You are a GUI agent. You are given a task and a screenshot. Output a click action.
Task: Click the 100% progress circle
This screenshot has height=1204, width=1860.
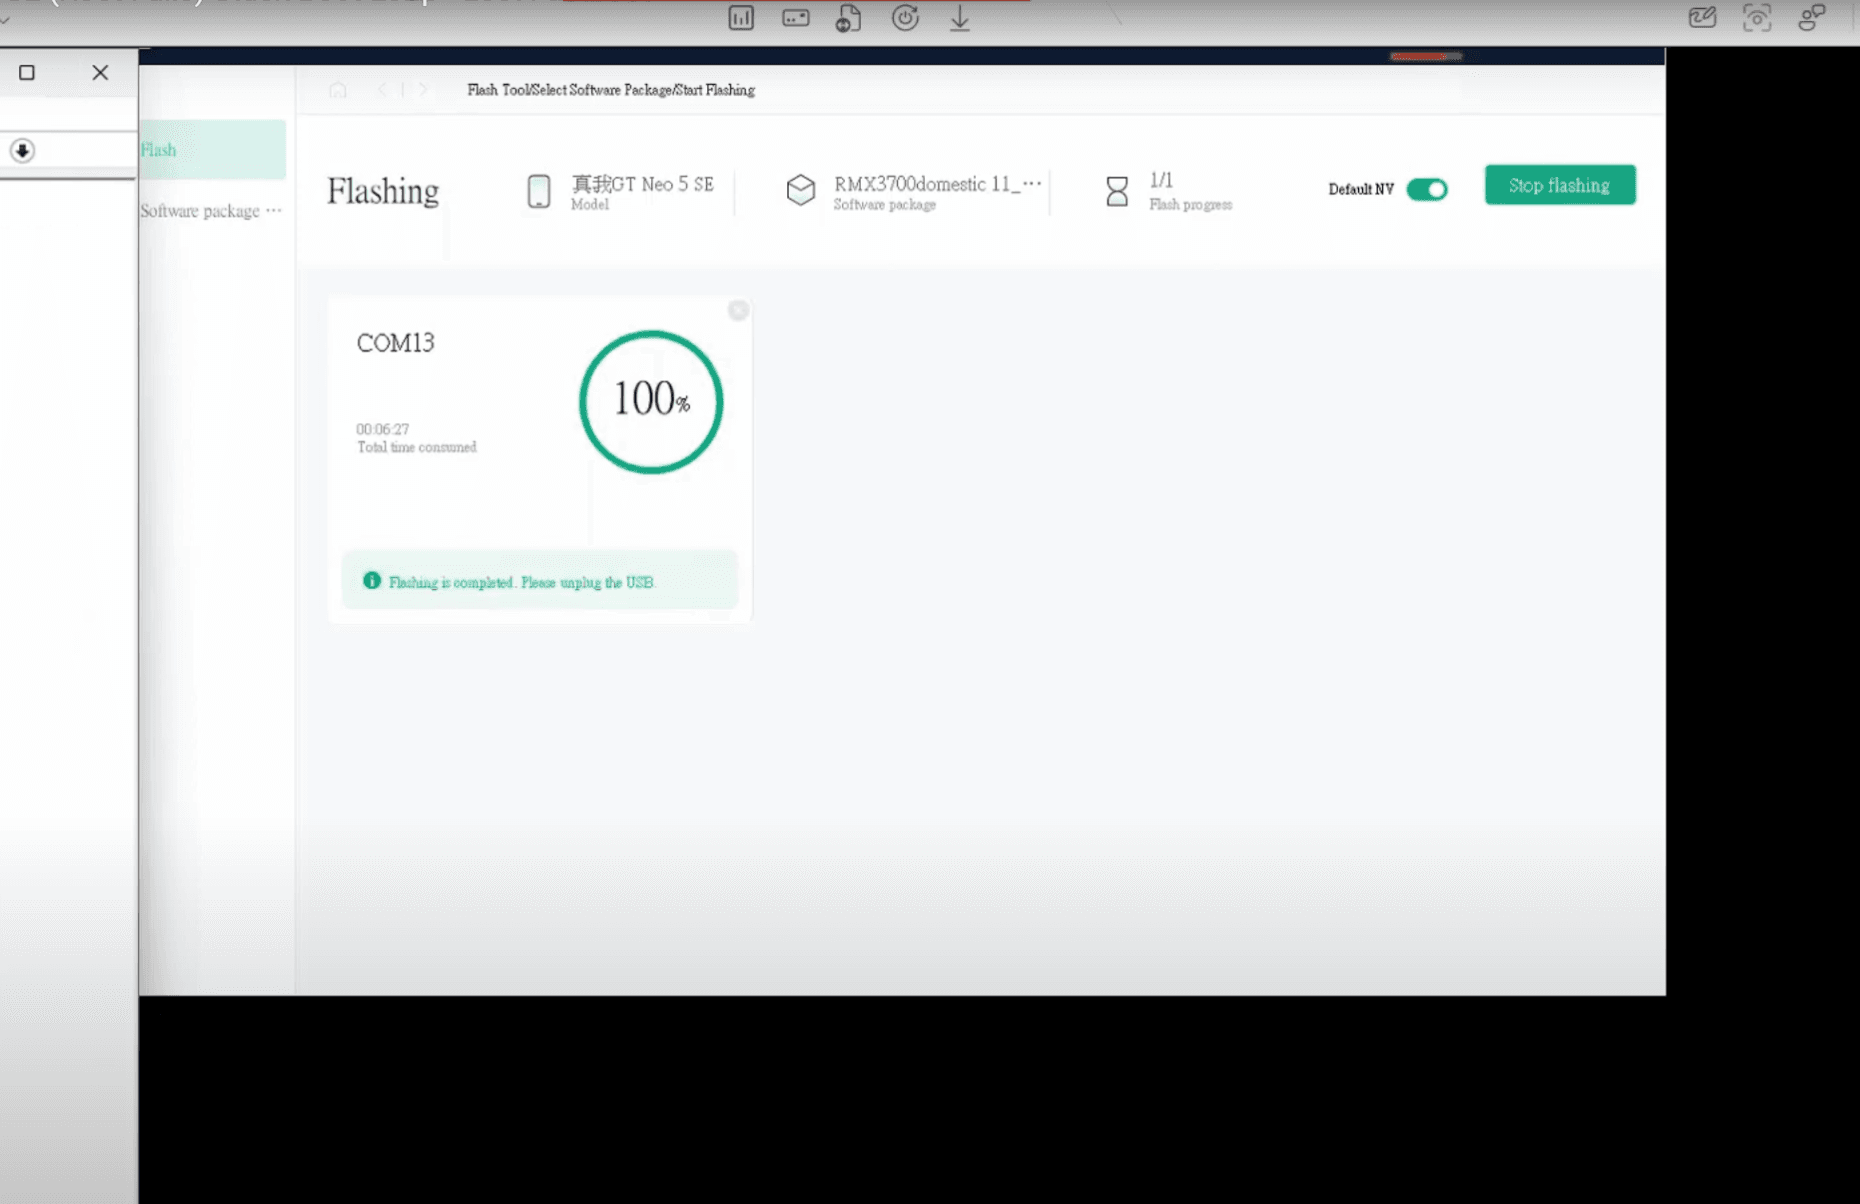(x=651, y=402)
